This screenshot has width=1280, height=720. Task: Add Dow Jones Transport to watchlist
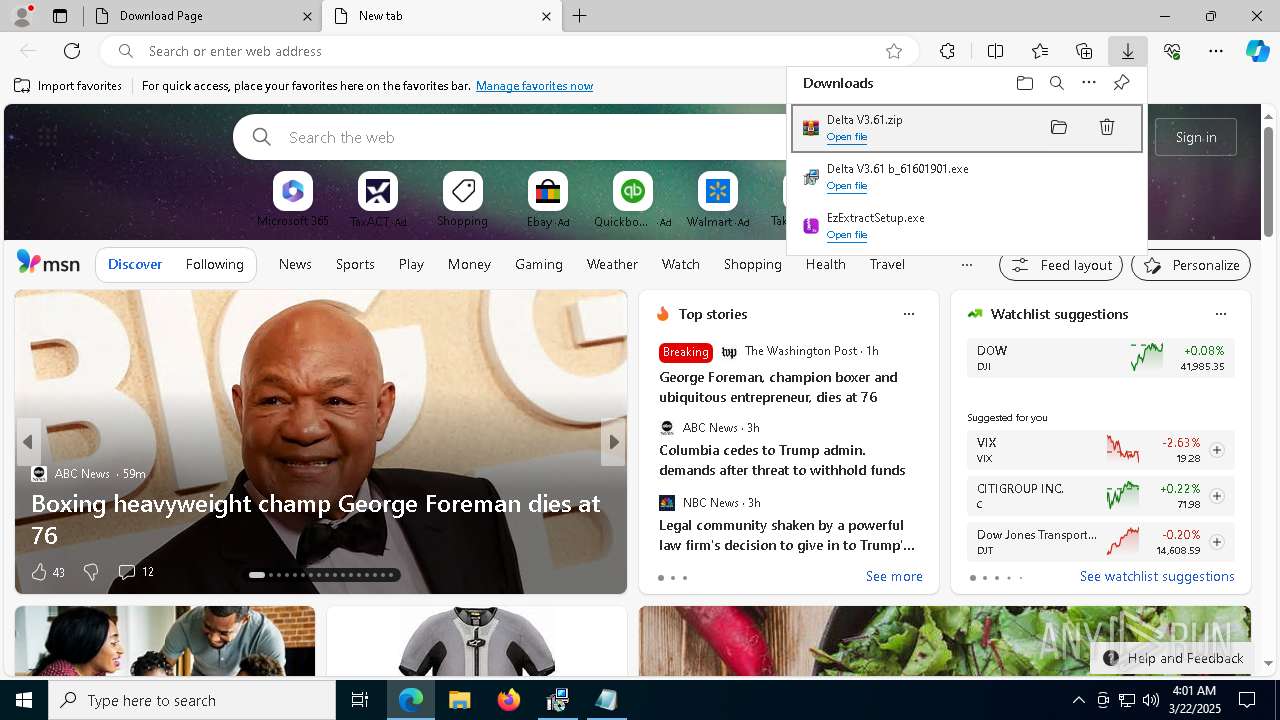(1217, 542)
